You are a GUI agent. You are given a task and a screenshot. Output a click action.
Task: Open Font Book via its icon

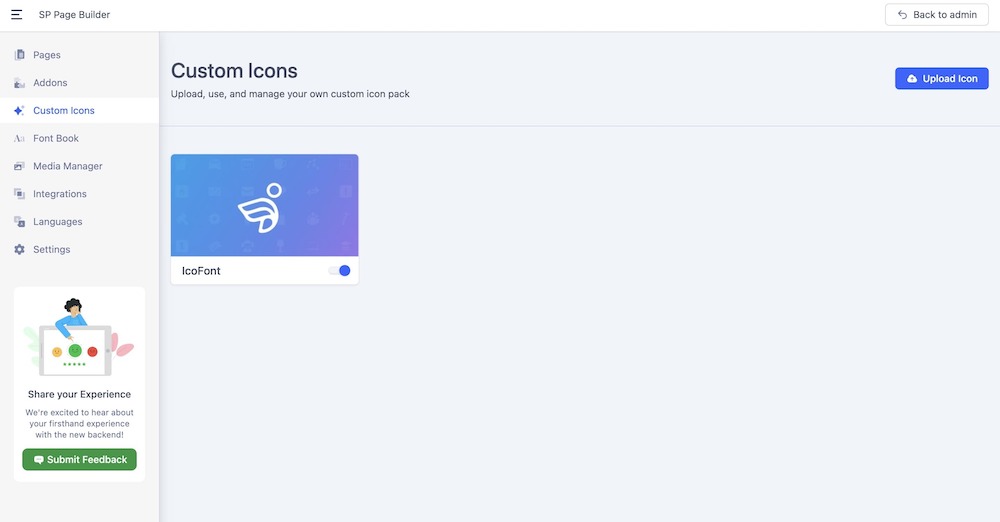click(19, 139)
